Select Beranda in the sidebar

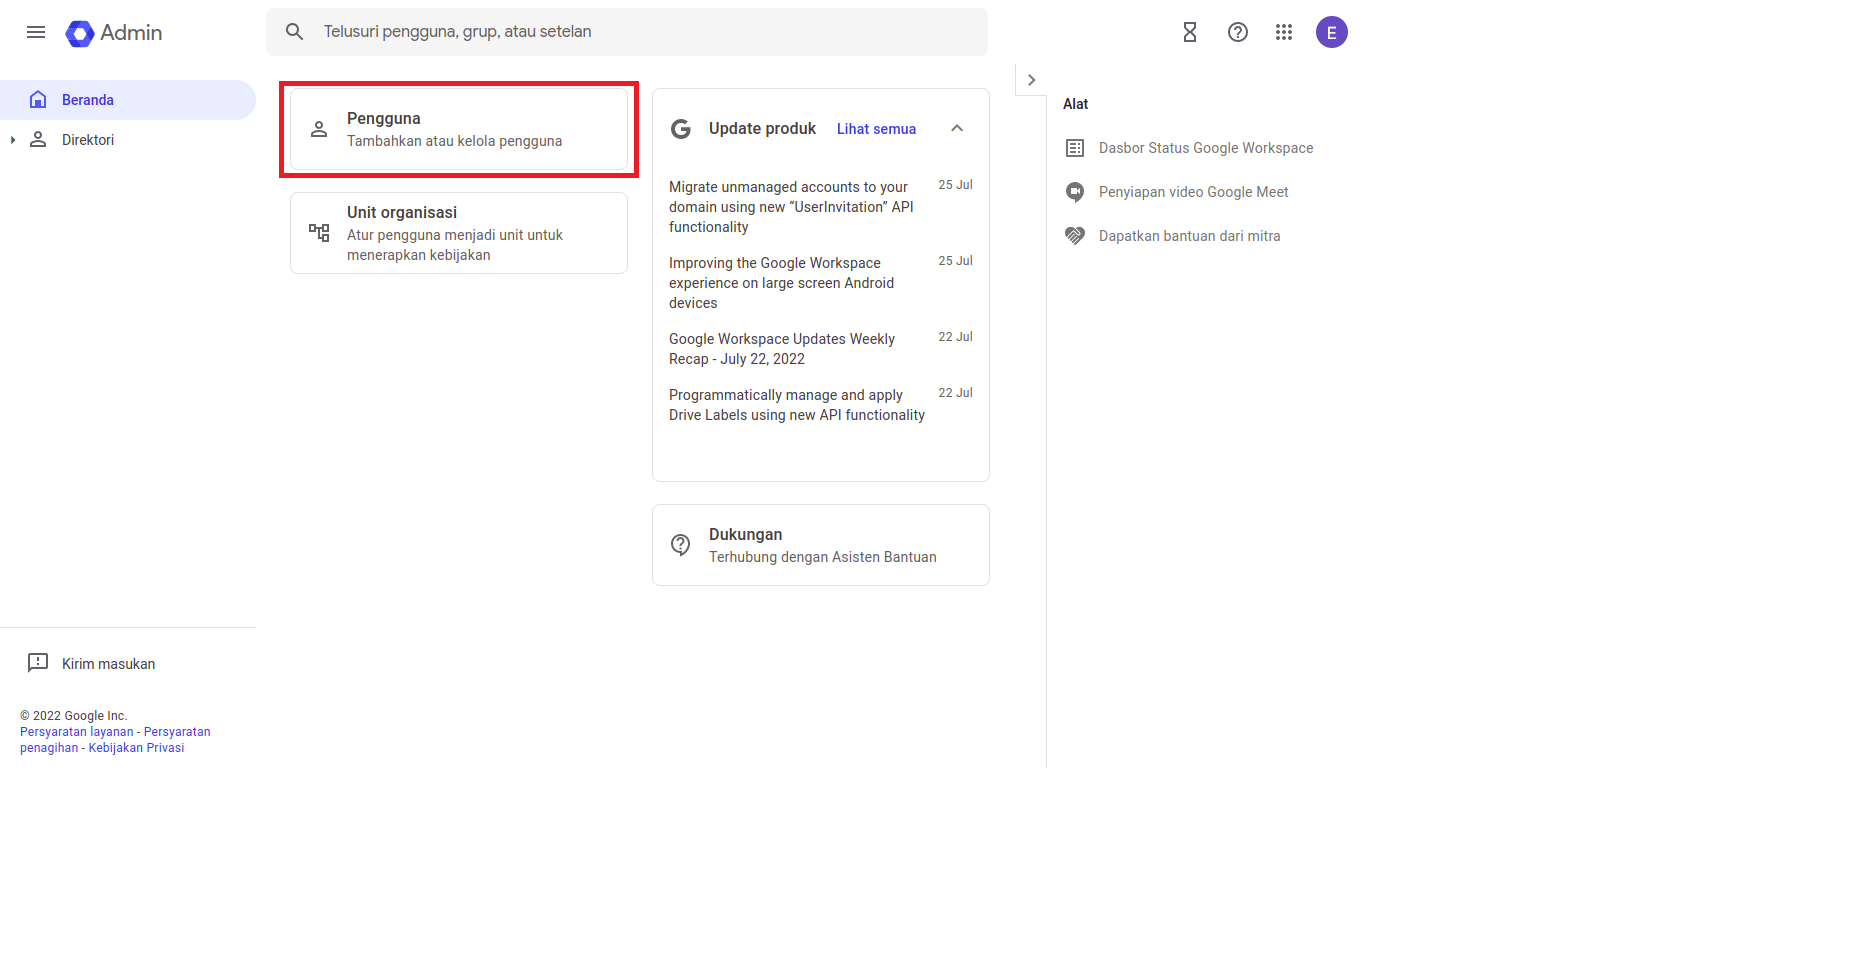pyautogui.click(x=128, y=100)
